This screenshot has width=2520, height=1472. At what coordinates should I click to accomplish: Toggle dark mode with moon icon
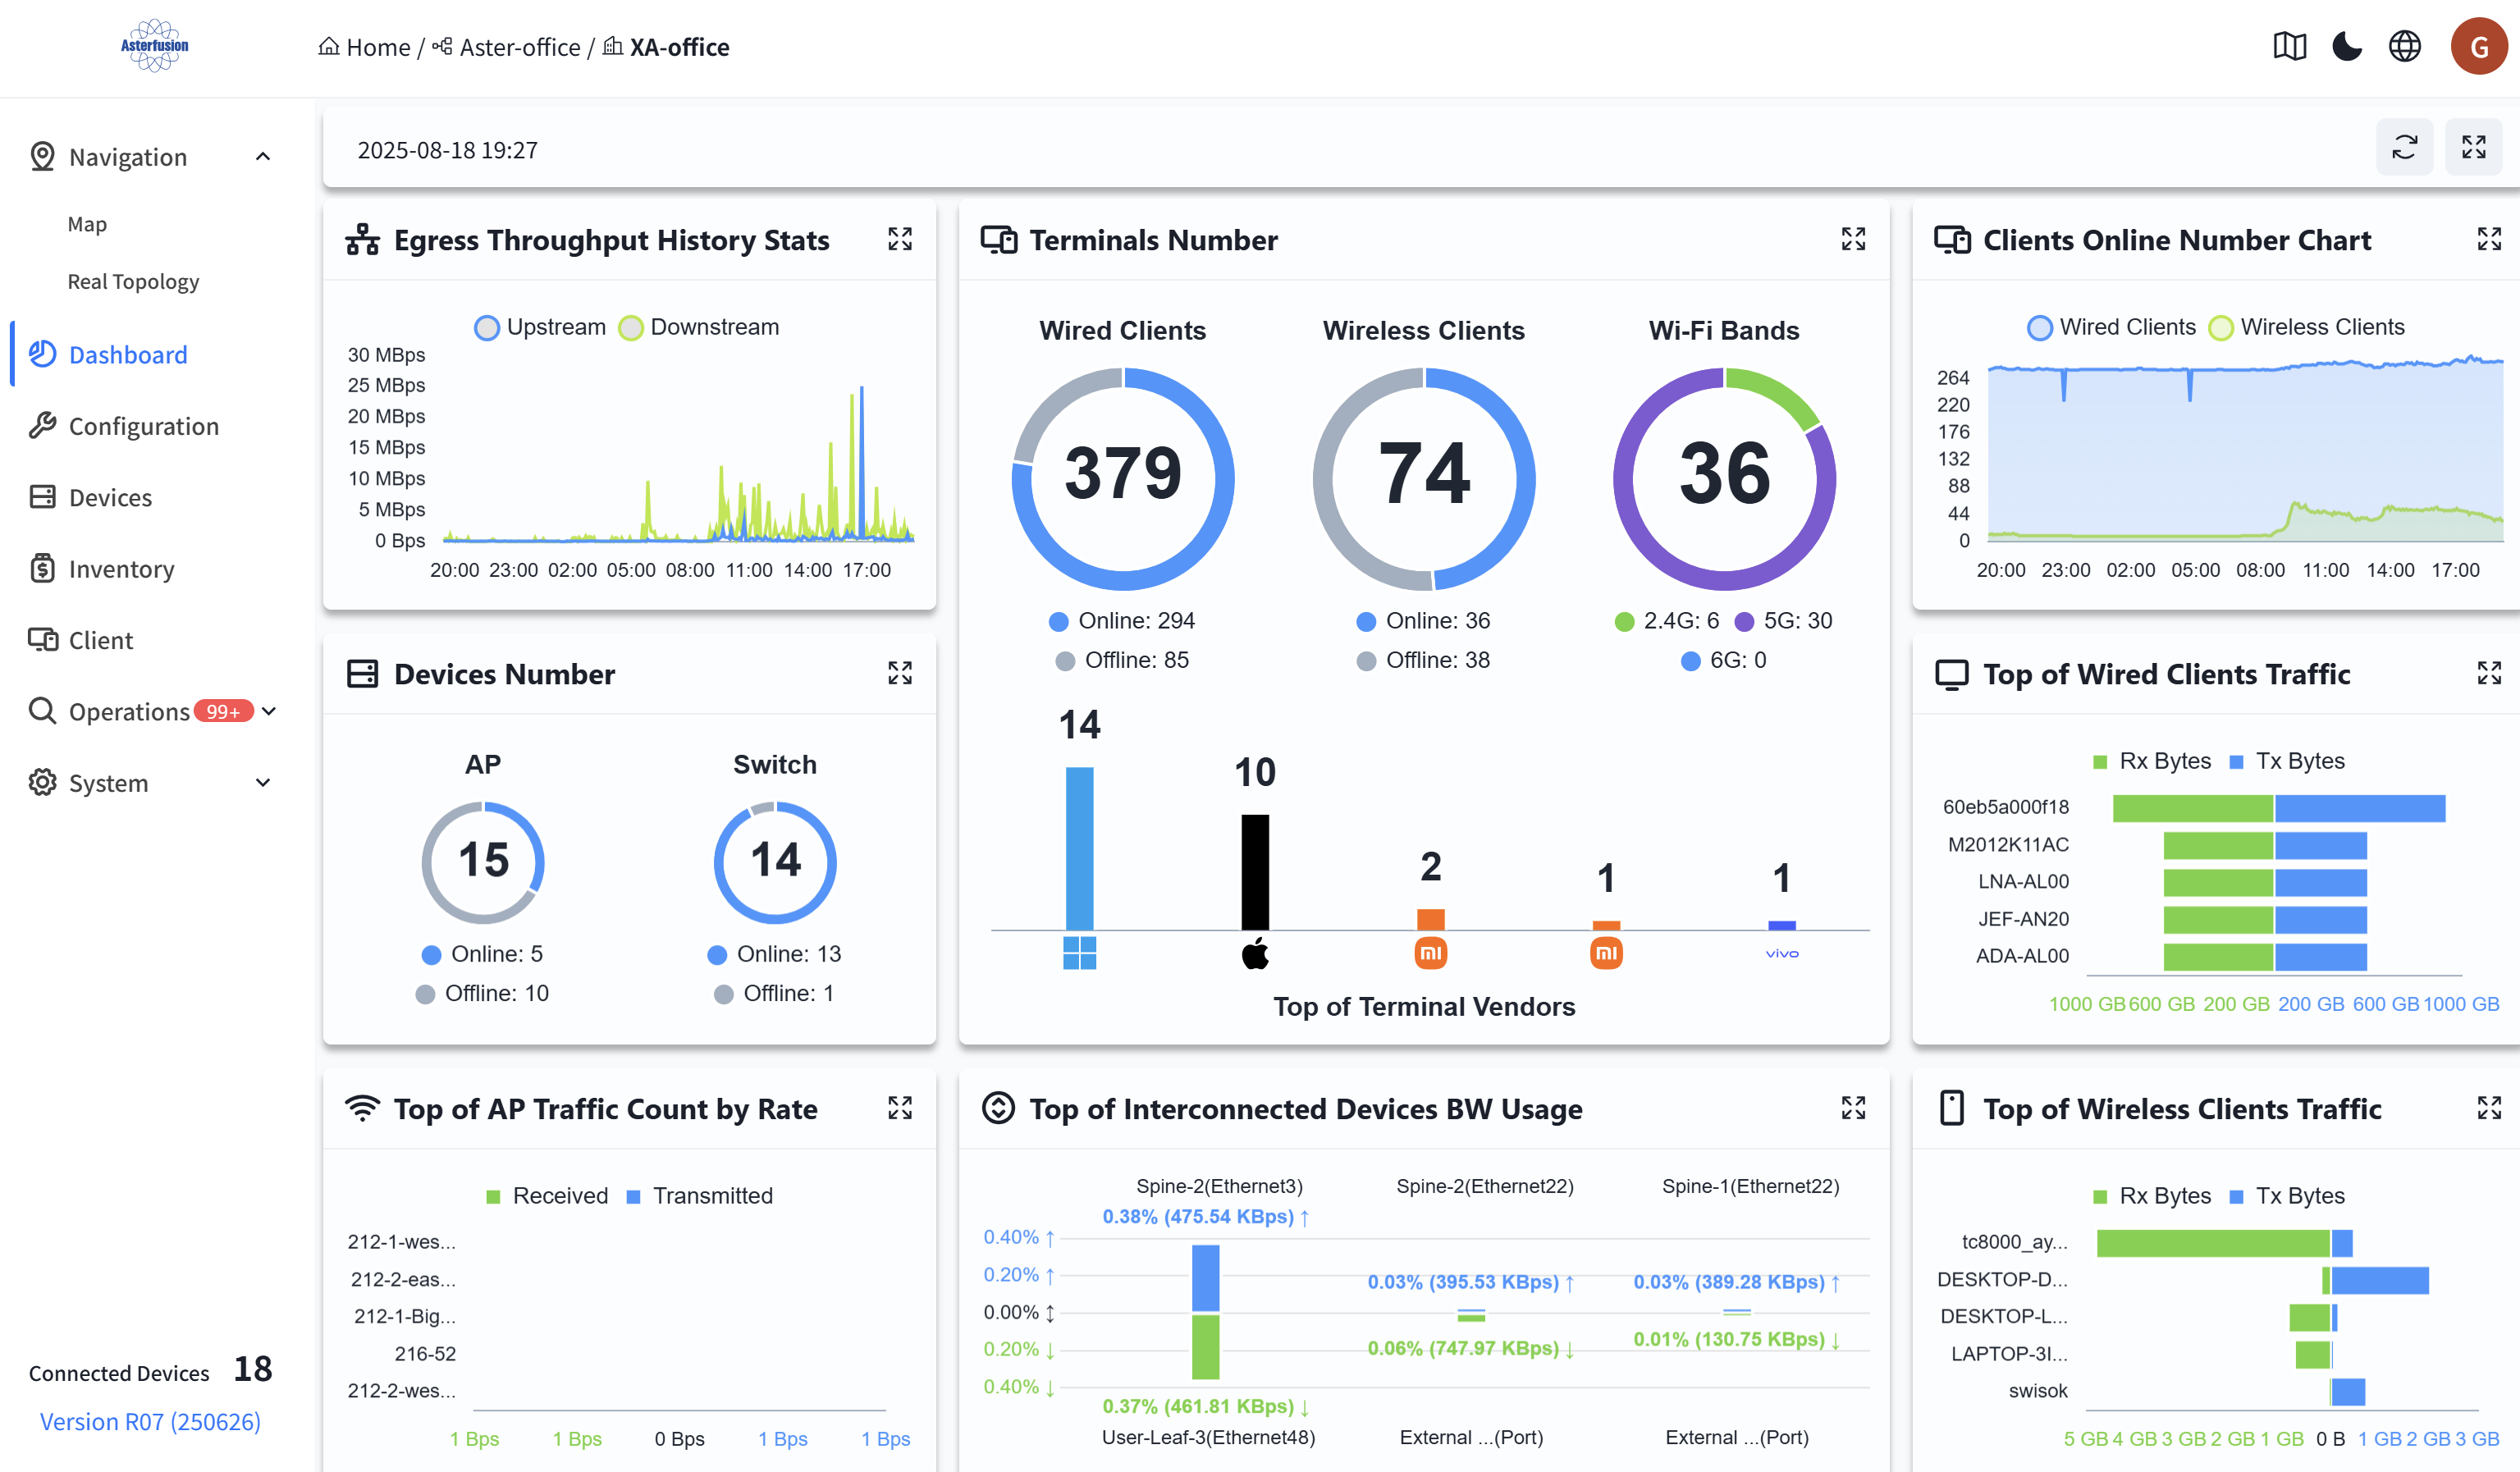tap(2347, 46)
